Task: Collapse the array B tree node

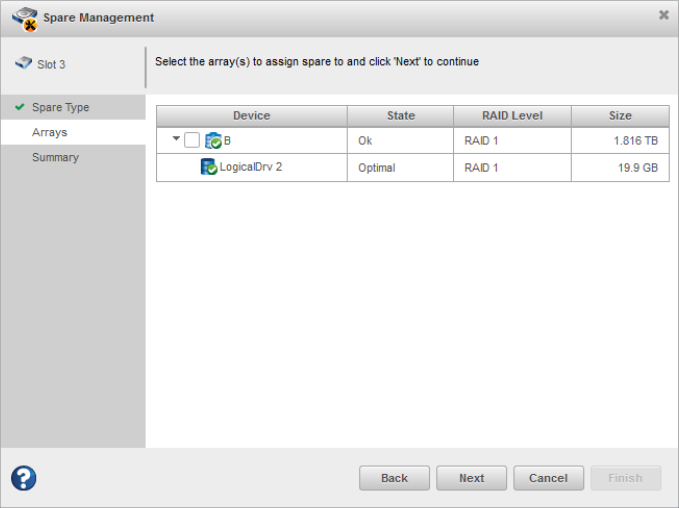Action: point(177,141)
